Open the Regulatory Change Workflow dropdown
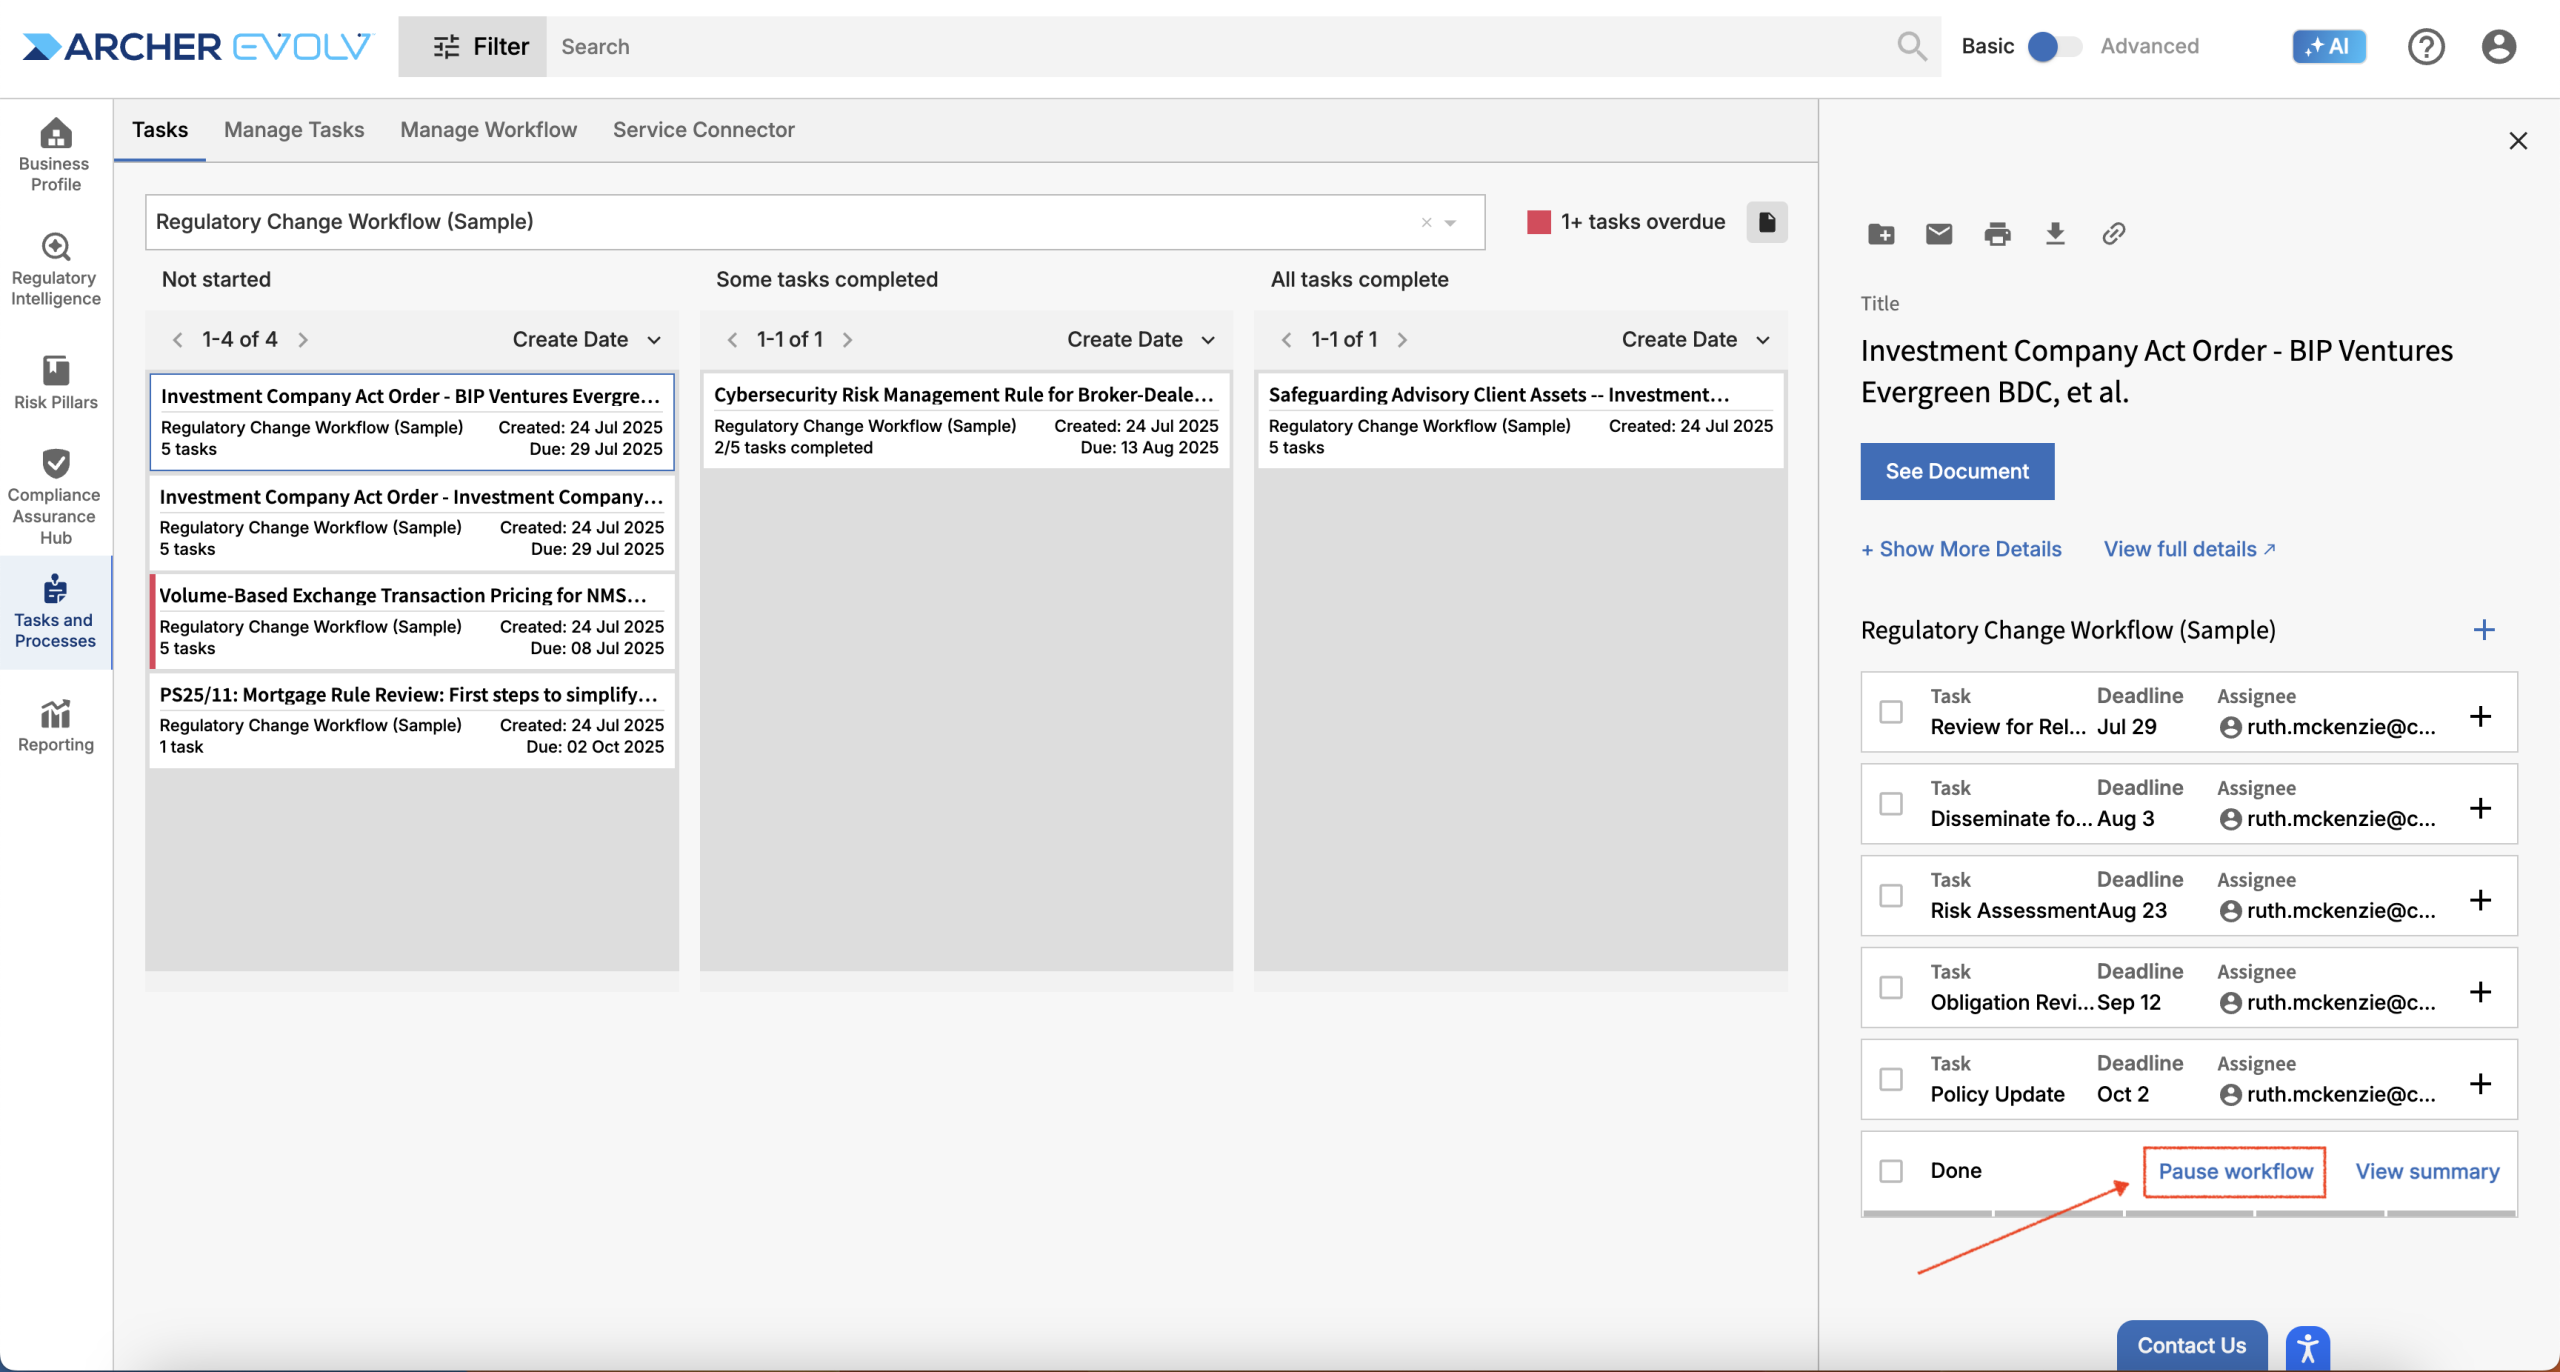Screen dimensions: 2560x1372 tap(1450, 222)
